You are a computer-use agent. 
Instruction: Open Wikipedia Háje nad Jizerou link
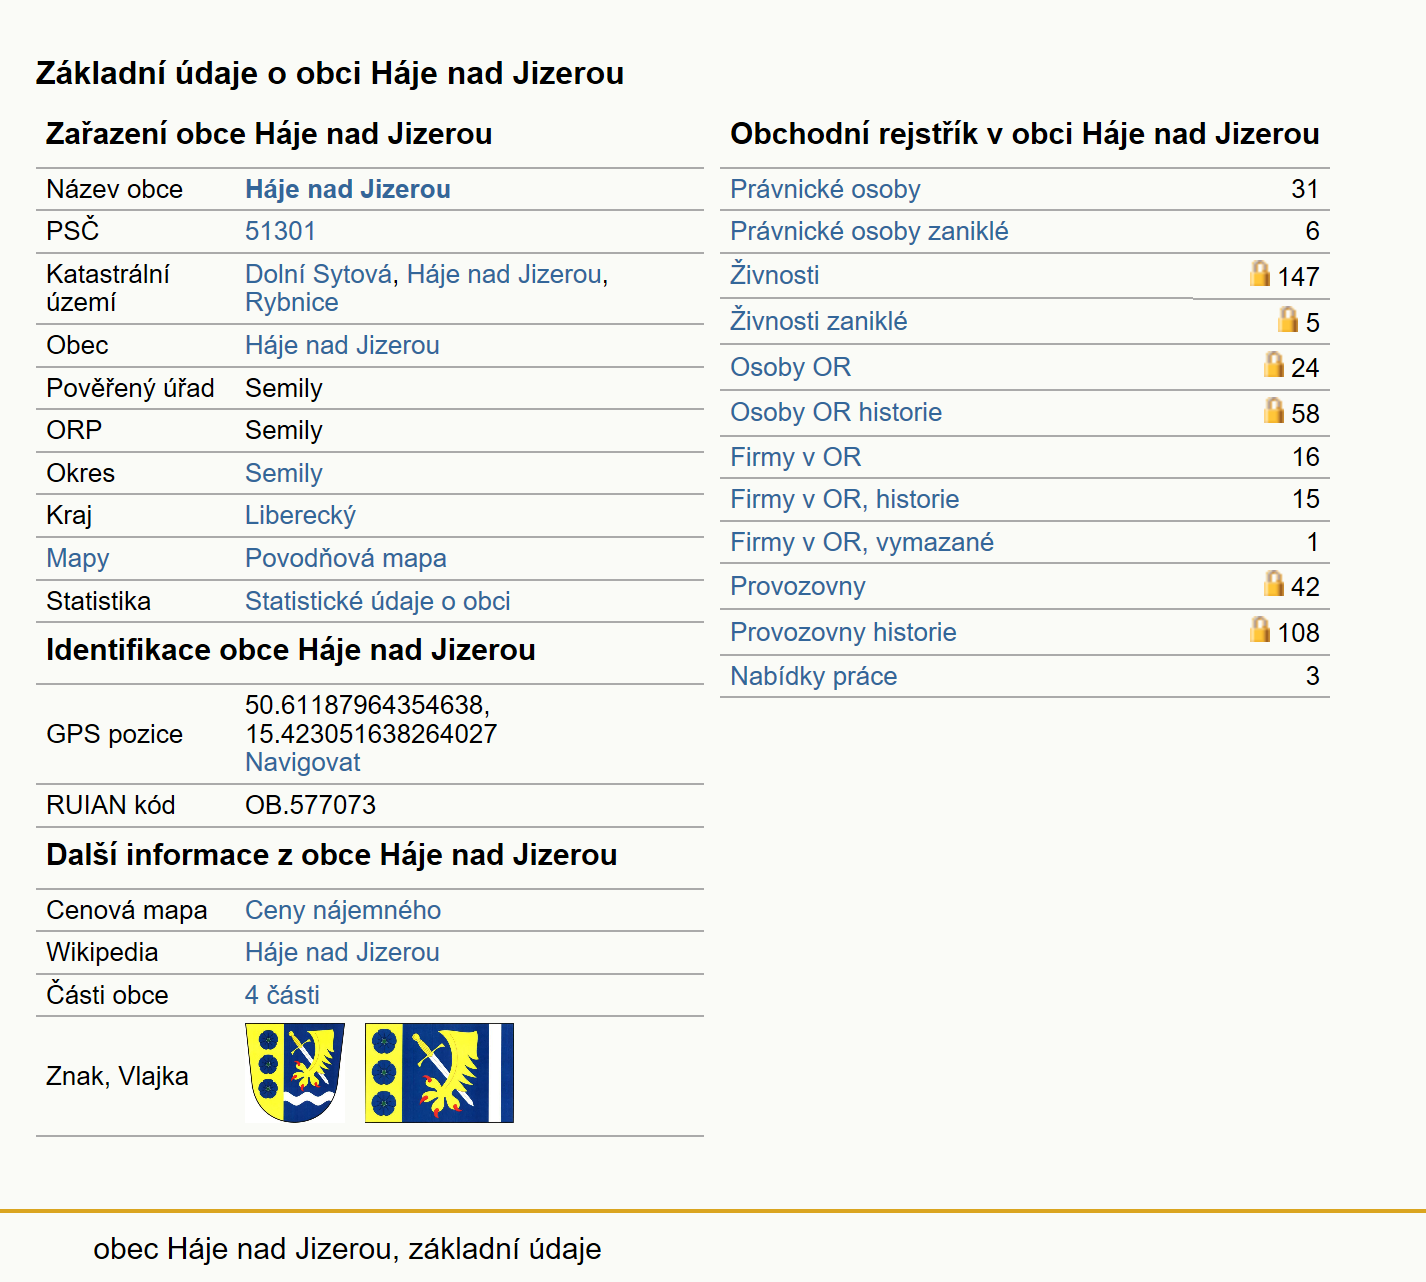(x=342, y=952)
